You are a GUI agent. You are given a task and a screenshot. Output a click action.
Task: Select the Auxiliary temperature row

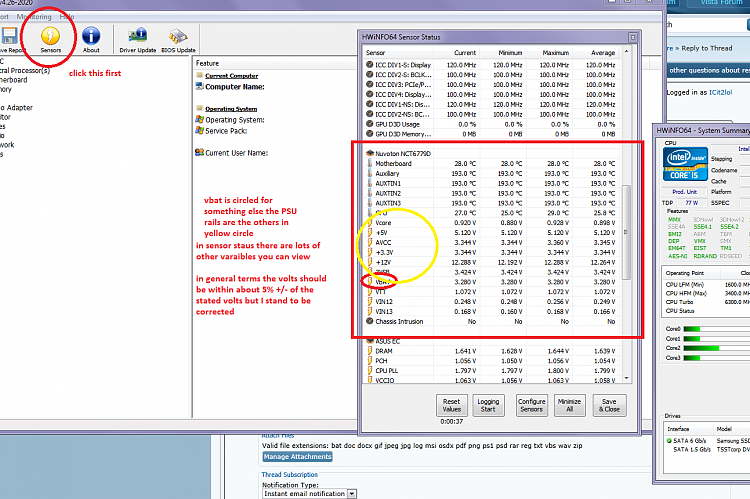[493, 174]
